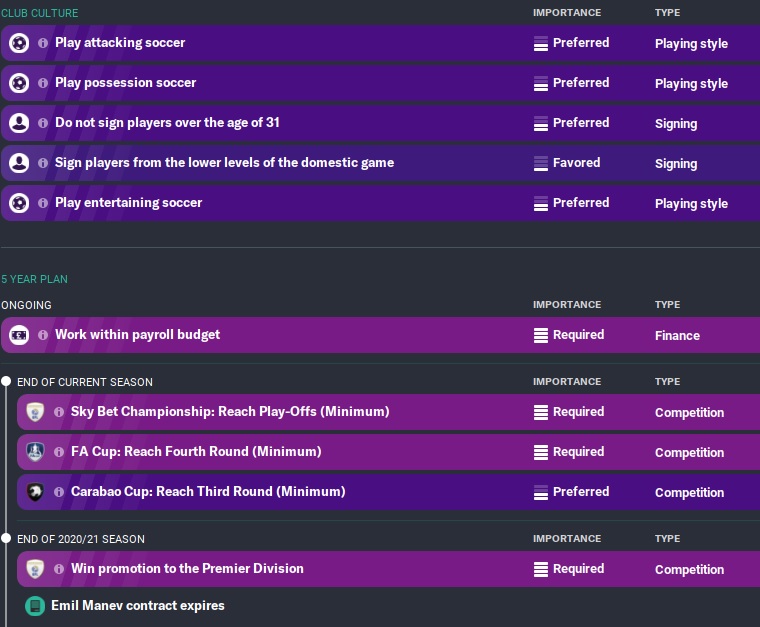Select End of 2020/21 Season timeline marker

click(x=6, y=539)
